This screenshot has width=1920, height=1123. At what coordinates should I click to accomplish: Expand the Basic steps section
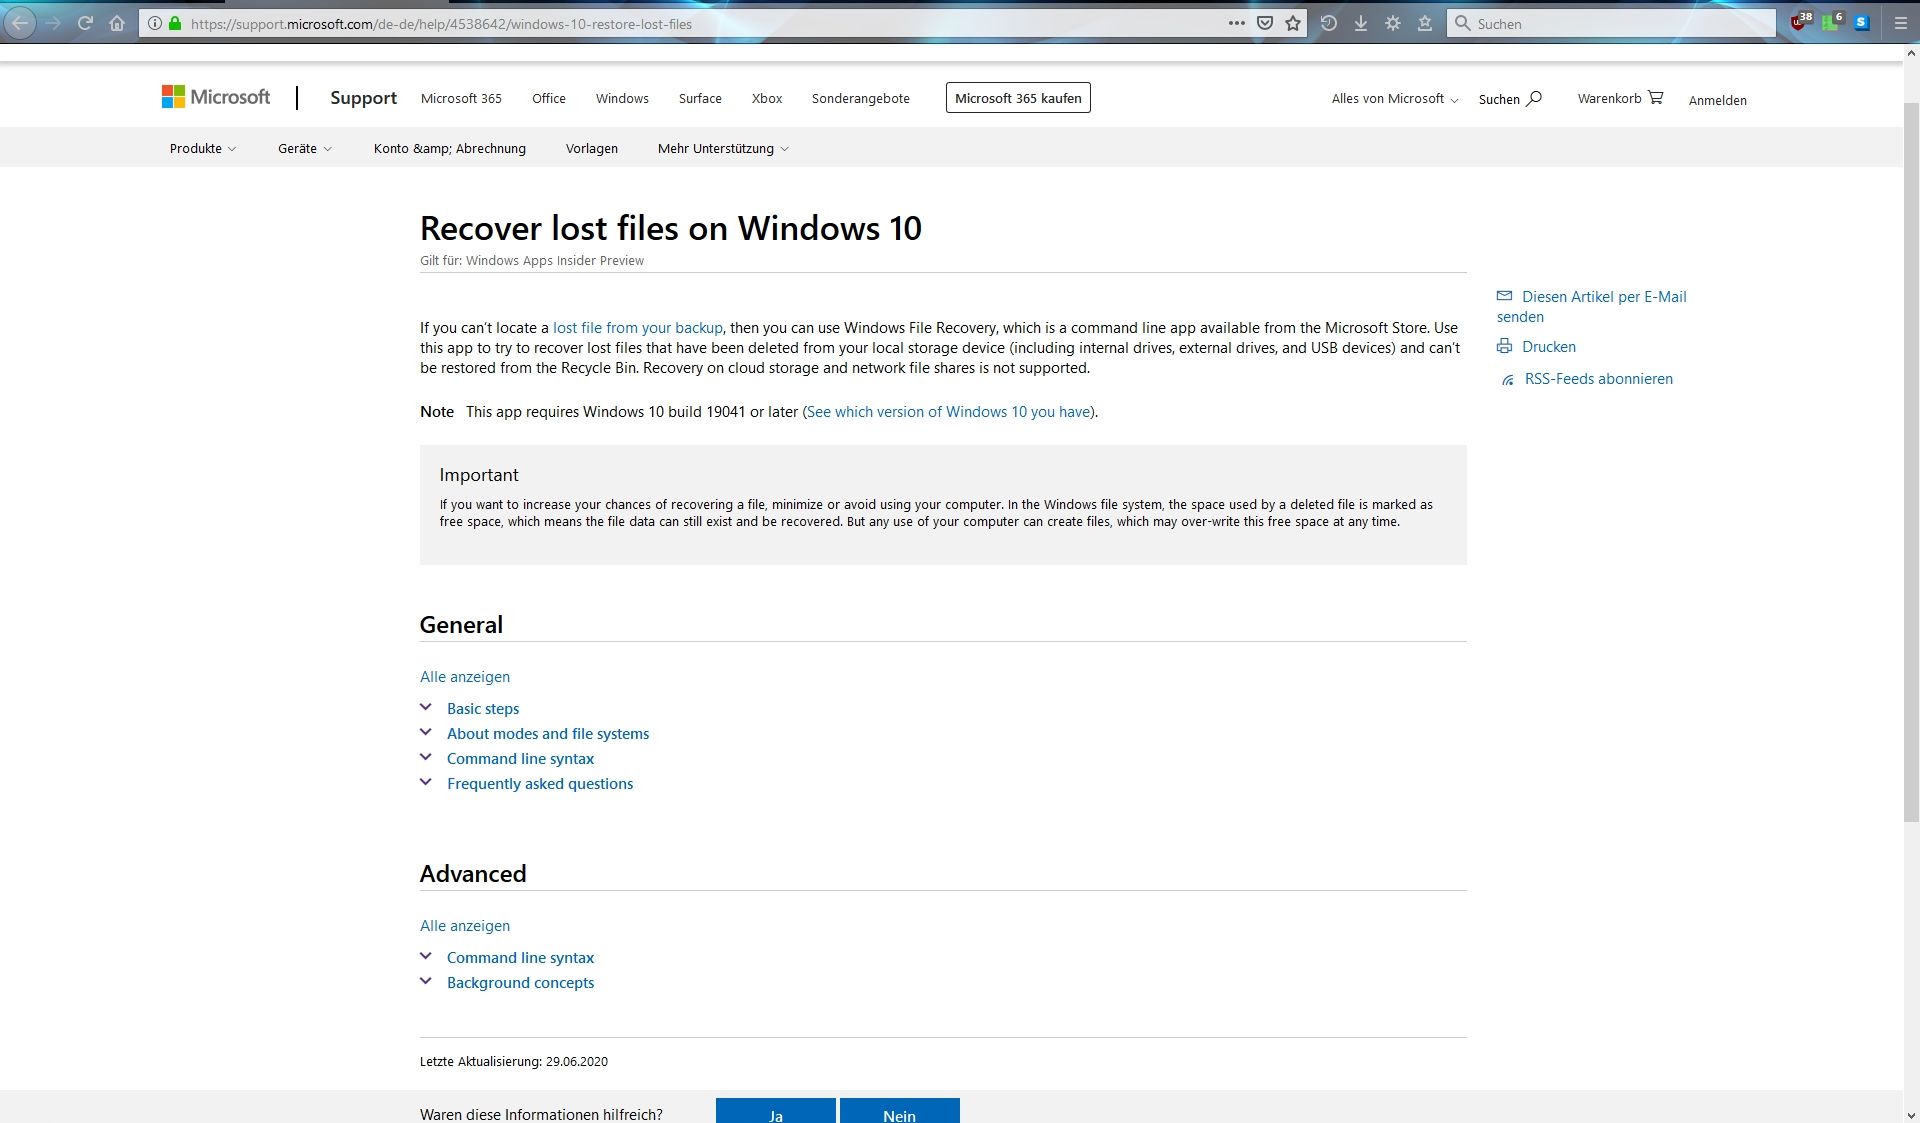tap(483, 709)
